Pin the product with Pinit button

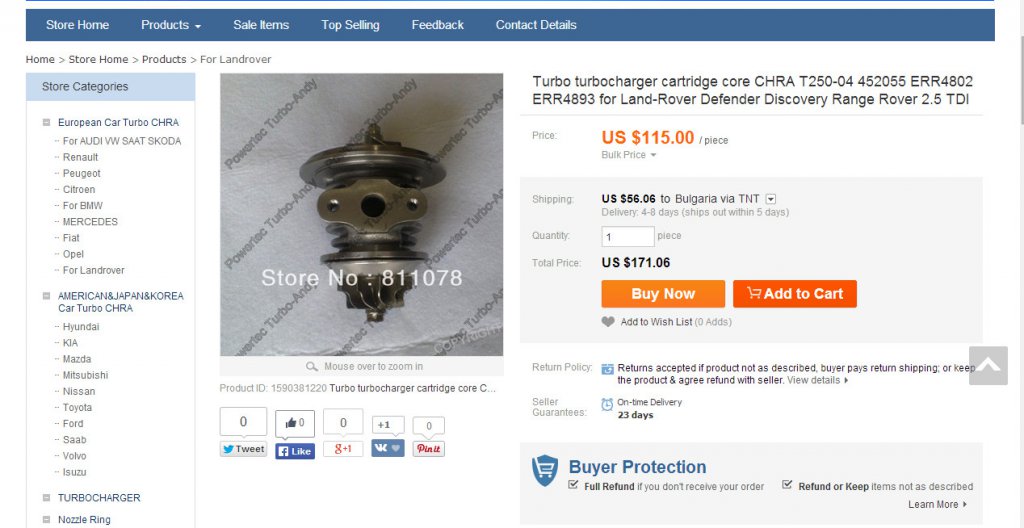428,449
